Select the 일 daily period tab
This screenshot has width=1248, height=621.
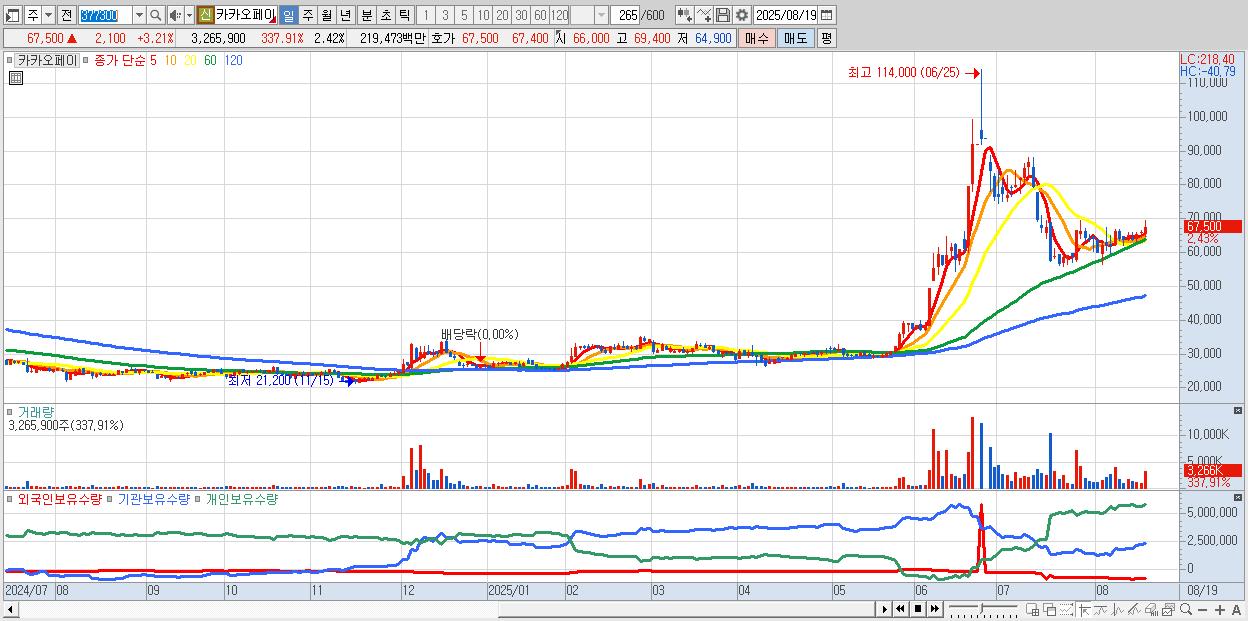click(289, 15)
